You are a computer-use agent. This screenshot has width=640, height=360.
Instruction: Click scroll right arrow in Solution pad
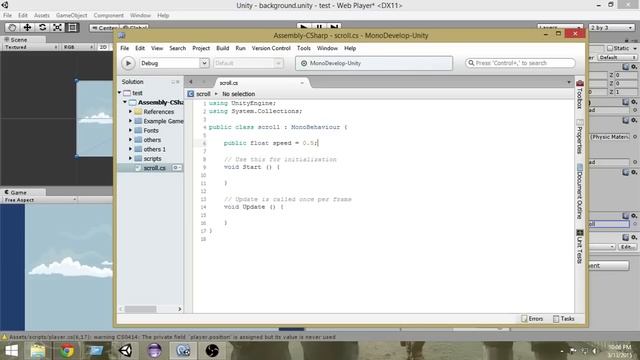[180, 309]
